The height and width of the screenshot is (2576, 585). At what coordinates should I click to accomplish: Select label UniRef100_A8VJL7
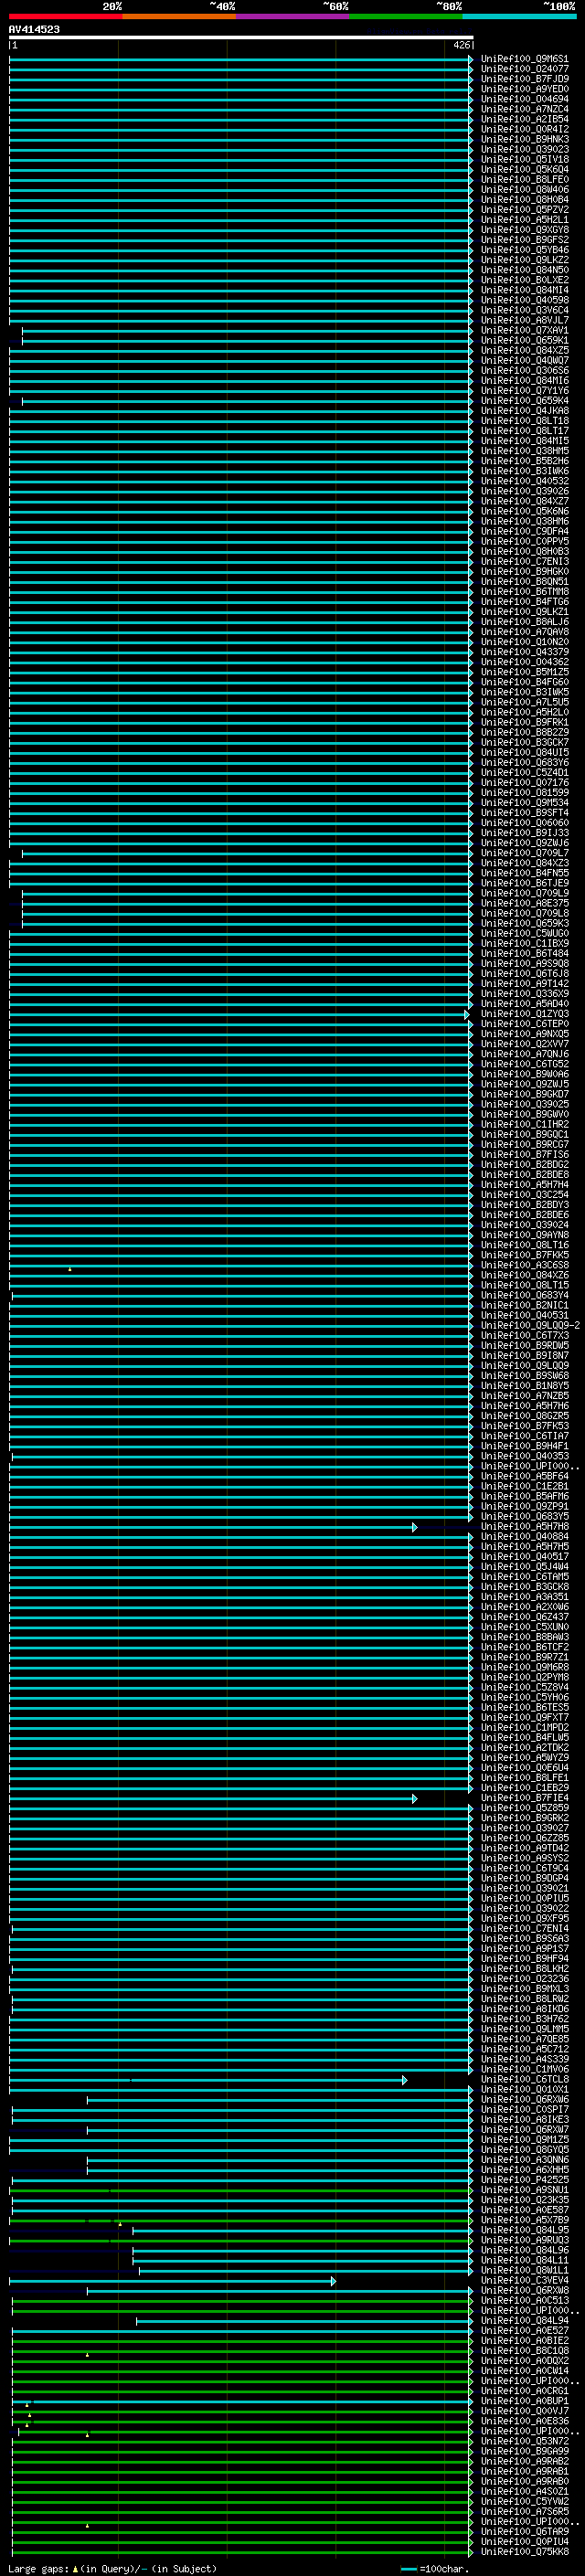(x=524, y=321)
